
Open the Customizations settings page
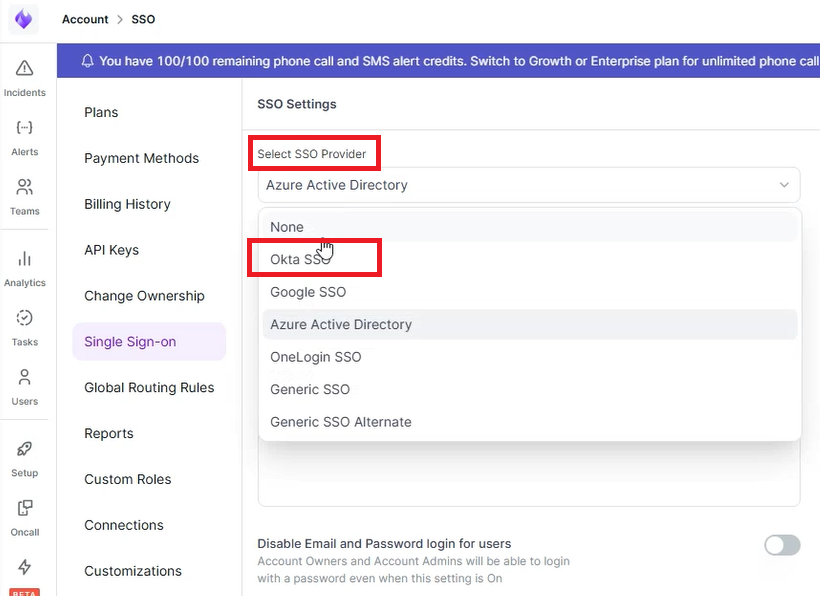tap(133, 571)
